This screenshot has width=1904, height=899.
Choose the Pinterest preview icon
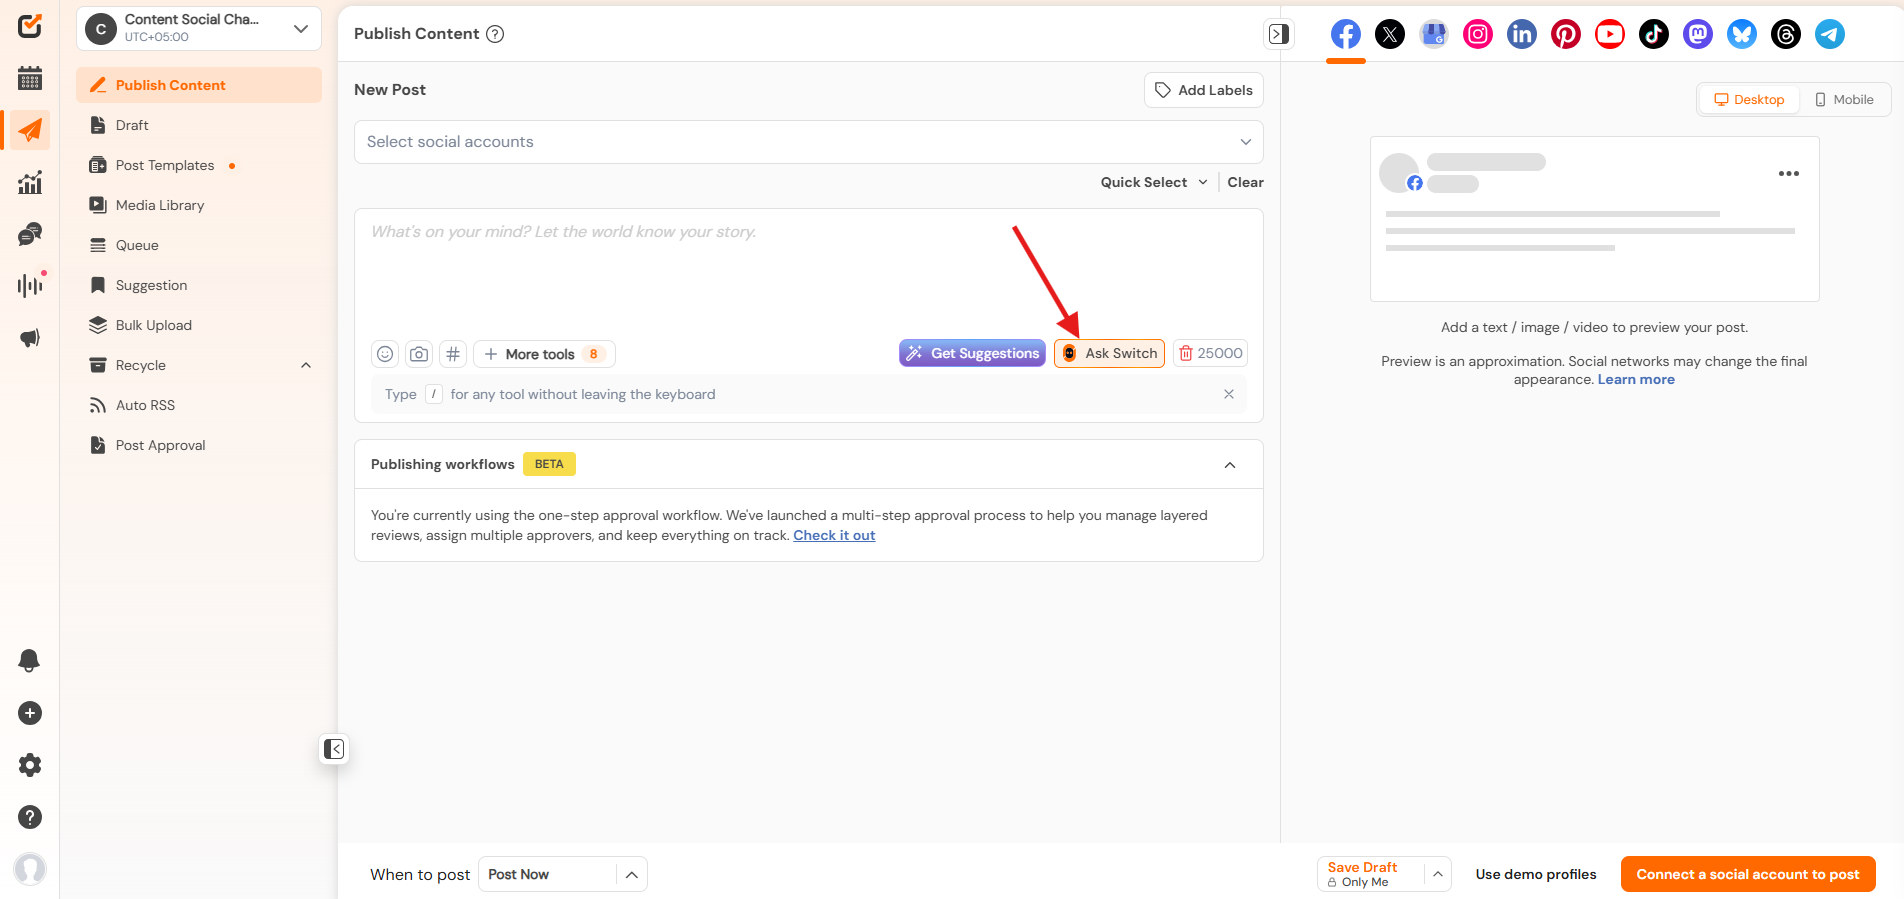[x=1566, y=34]
